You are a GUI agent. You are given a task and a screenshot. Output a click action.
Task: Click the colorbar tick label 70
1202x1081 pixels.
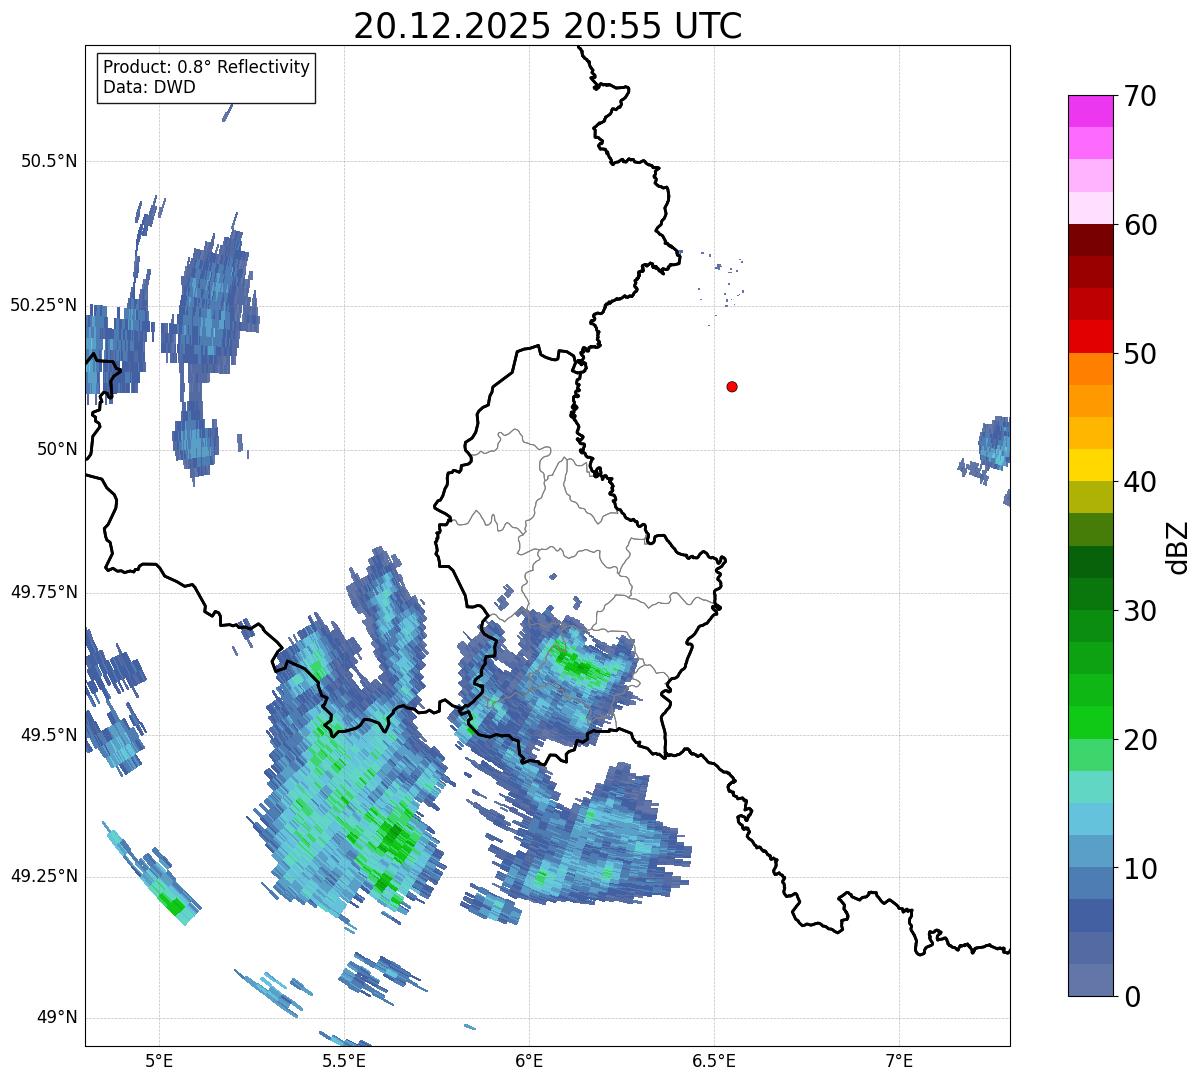coord(1140,96)
